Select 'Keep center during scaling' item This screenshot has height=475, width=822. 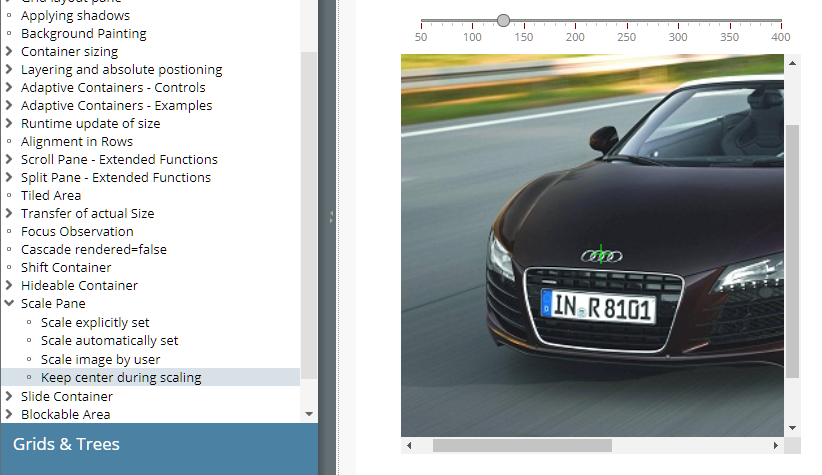[x=121, y=377]
